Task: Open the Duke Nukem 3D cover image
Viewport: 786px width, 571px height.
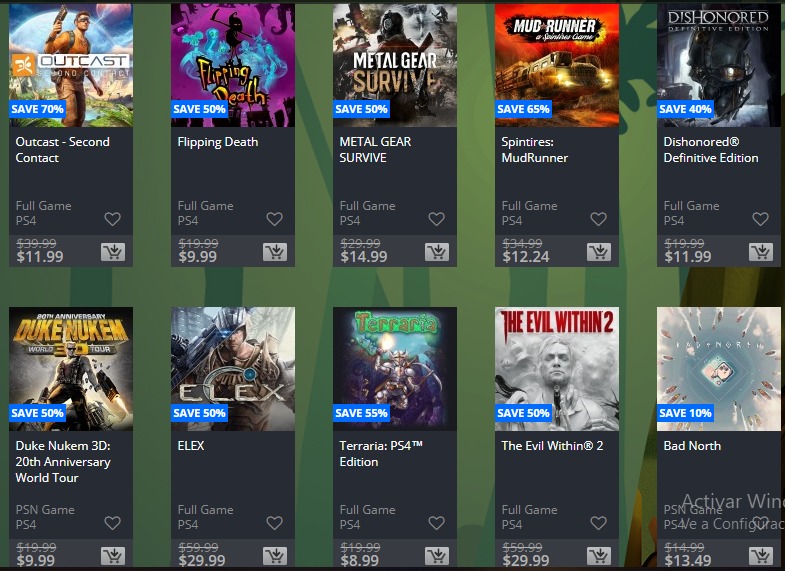Action: click(71, 369)
